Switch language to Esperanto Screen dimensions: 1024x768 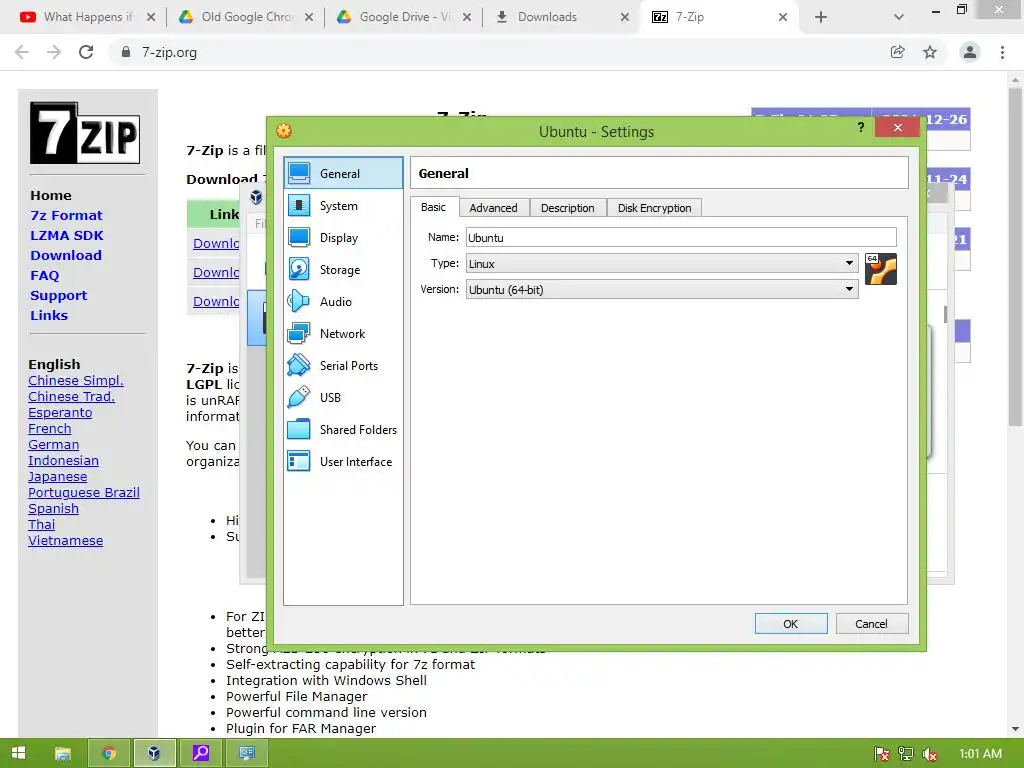coord(60,413)
